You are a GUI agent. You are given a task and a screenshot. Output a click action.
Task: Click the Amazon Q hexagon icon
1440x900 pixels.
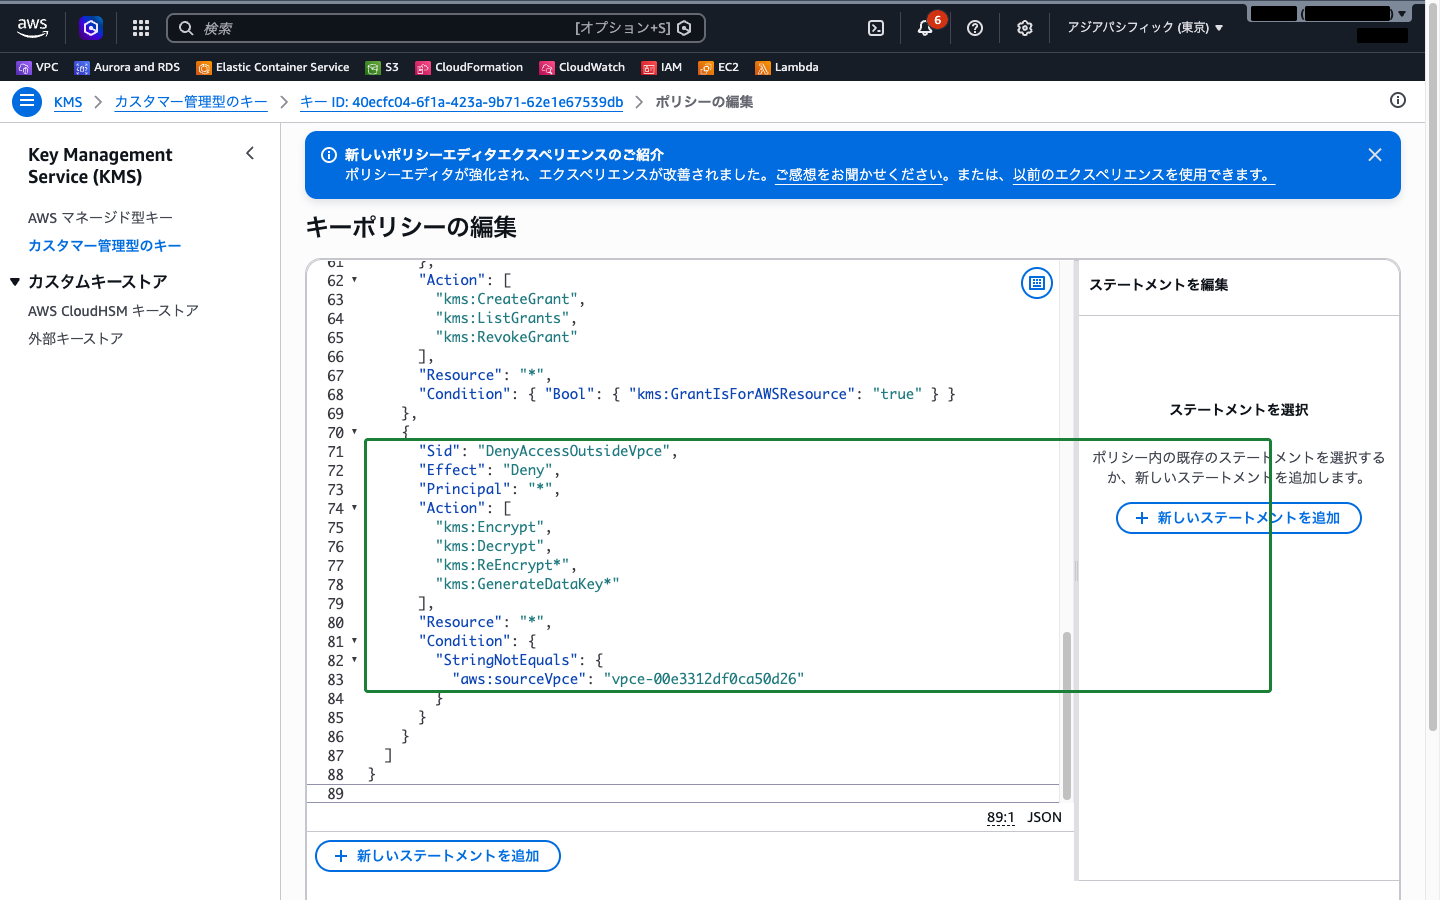pos(91,28)
